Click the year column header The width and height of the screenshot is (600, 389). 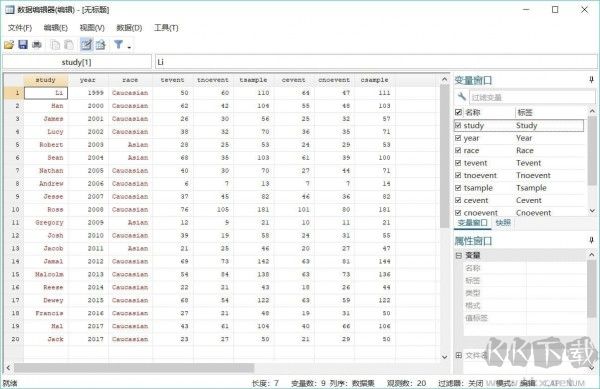pyautogui.click(x=88, y=80)
